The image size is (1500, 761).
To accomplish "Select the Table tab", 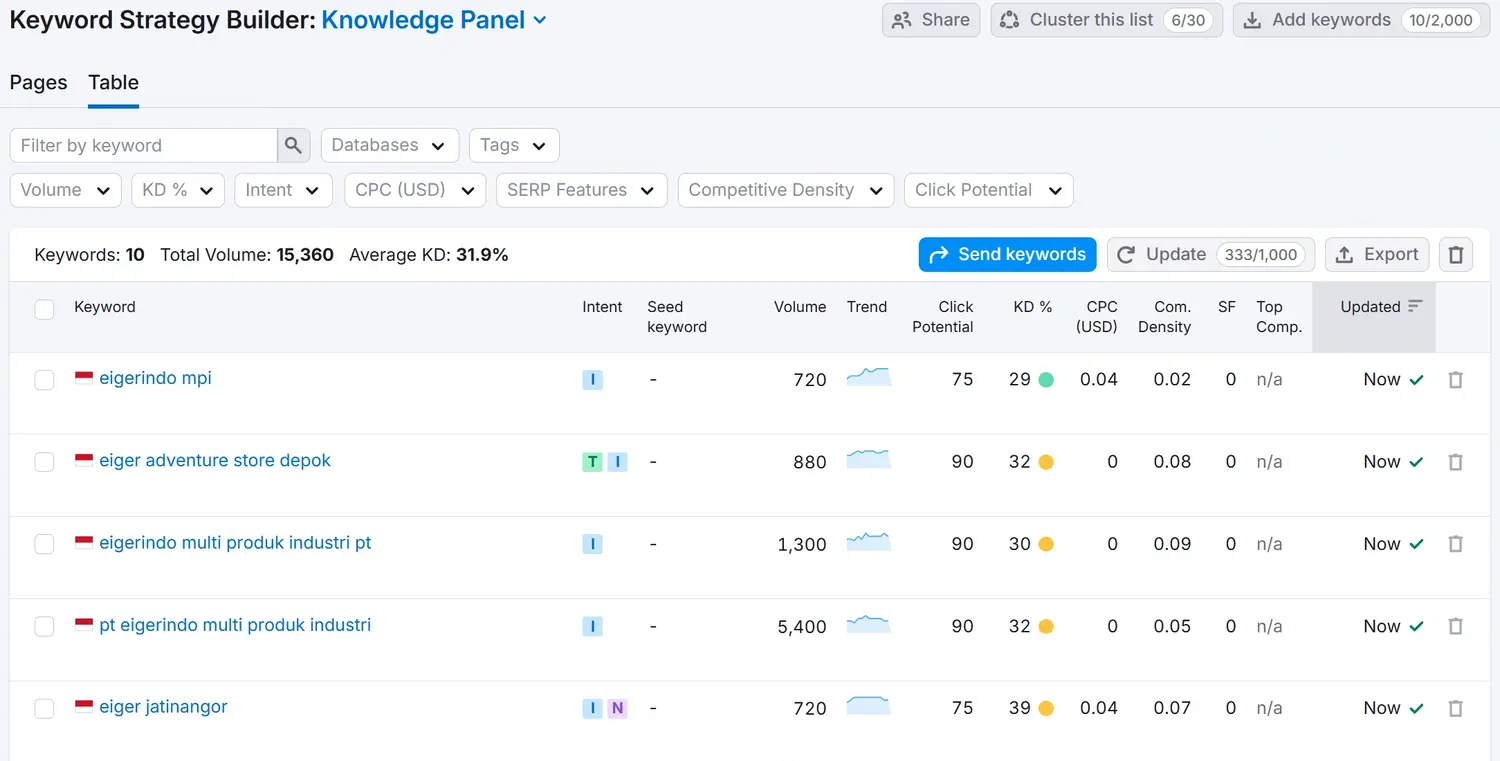I will pyautogui.click(x=113, y=83).
